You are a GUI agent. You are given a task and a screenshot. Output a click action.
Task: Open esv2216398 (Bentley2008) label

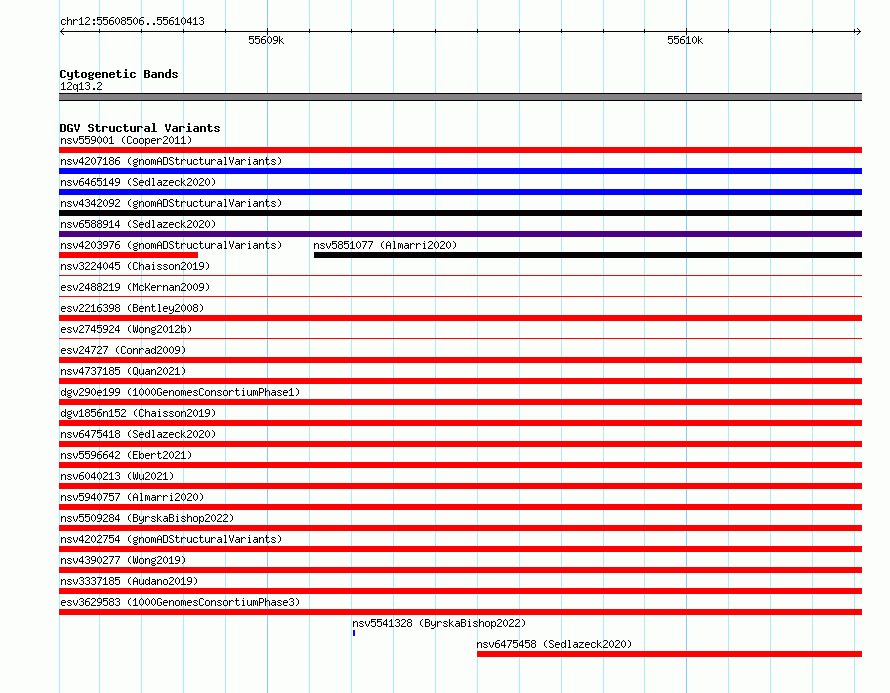(132, 308)
